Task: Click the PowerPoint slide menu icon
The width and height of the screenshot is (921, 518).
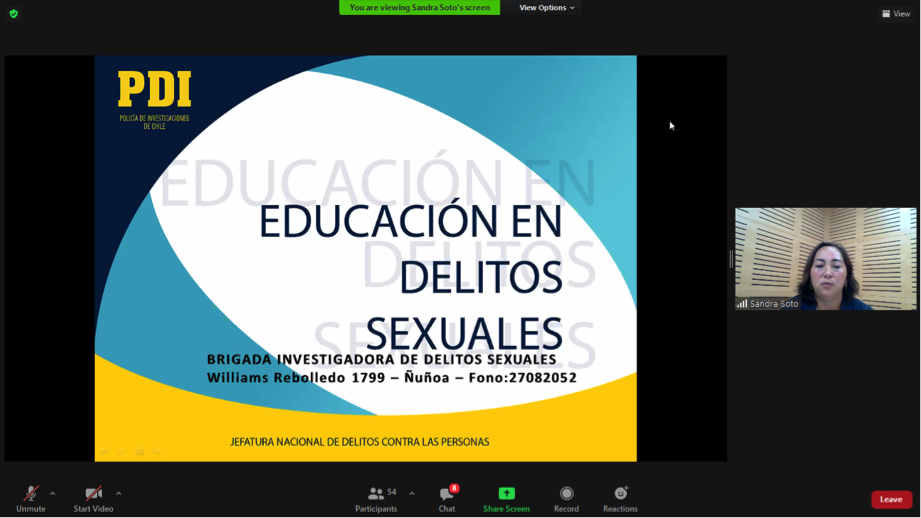Action: point(140,453)
